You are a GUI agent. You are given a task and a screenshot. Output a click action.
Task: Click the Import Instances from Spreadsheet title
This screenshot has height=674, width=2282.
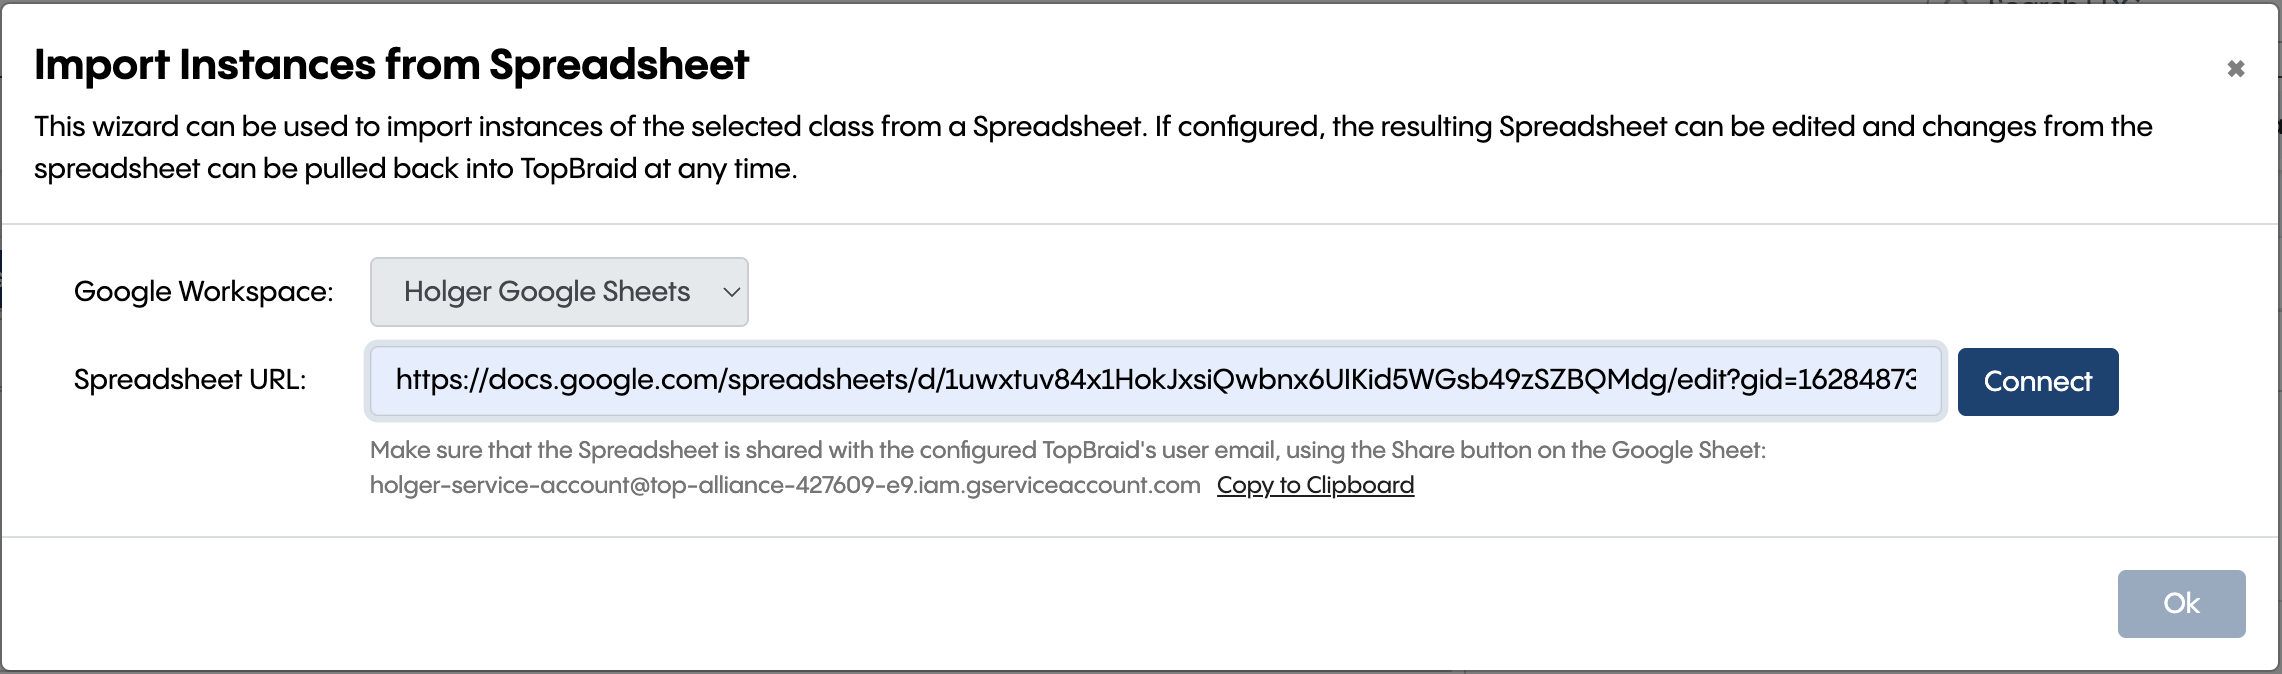390,64
